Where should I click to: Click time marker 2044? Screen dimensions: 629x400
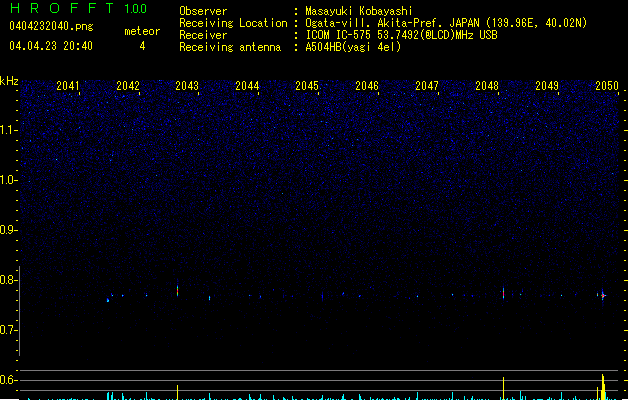247,86
